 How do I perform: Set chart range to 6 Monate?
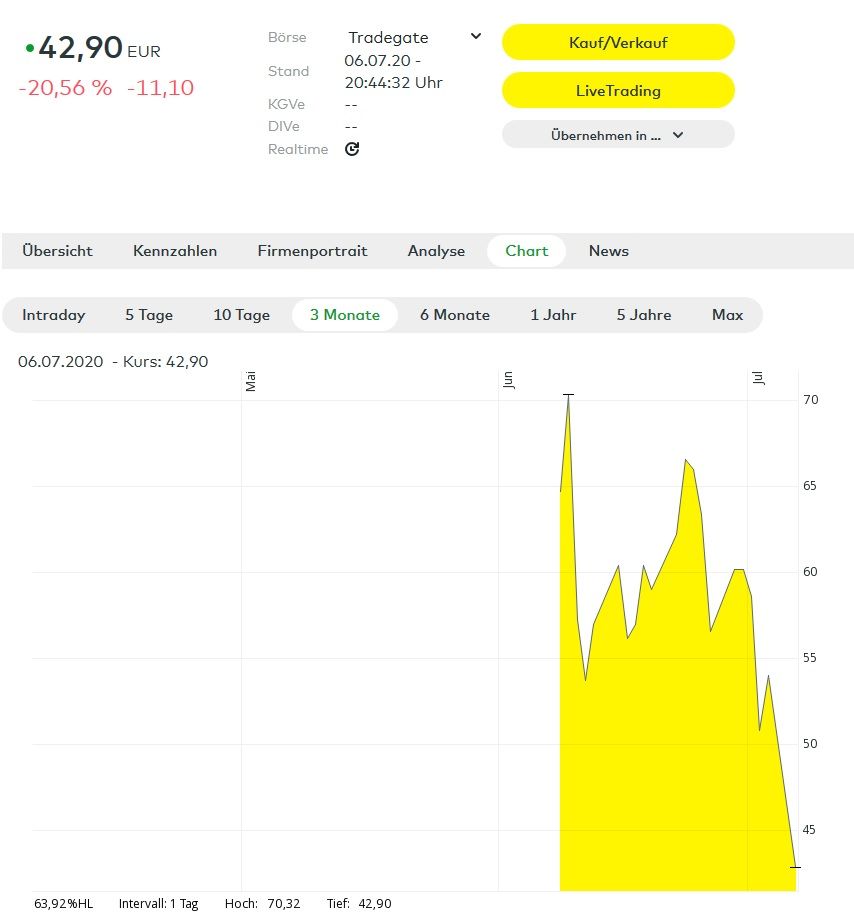[454, 315]
